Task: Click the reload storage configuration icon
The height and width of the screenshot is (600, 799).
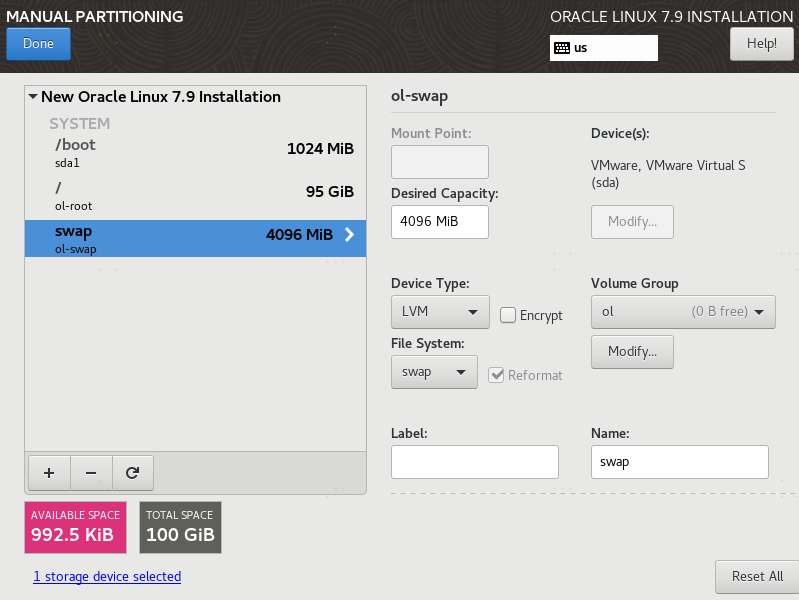Action: click(x=131, y=471)
